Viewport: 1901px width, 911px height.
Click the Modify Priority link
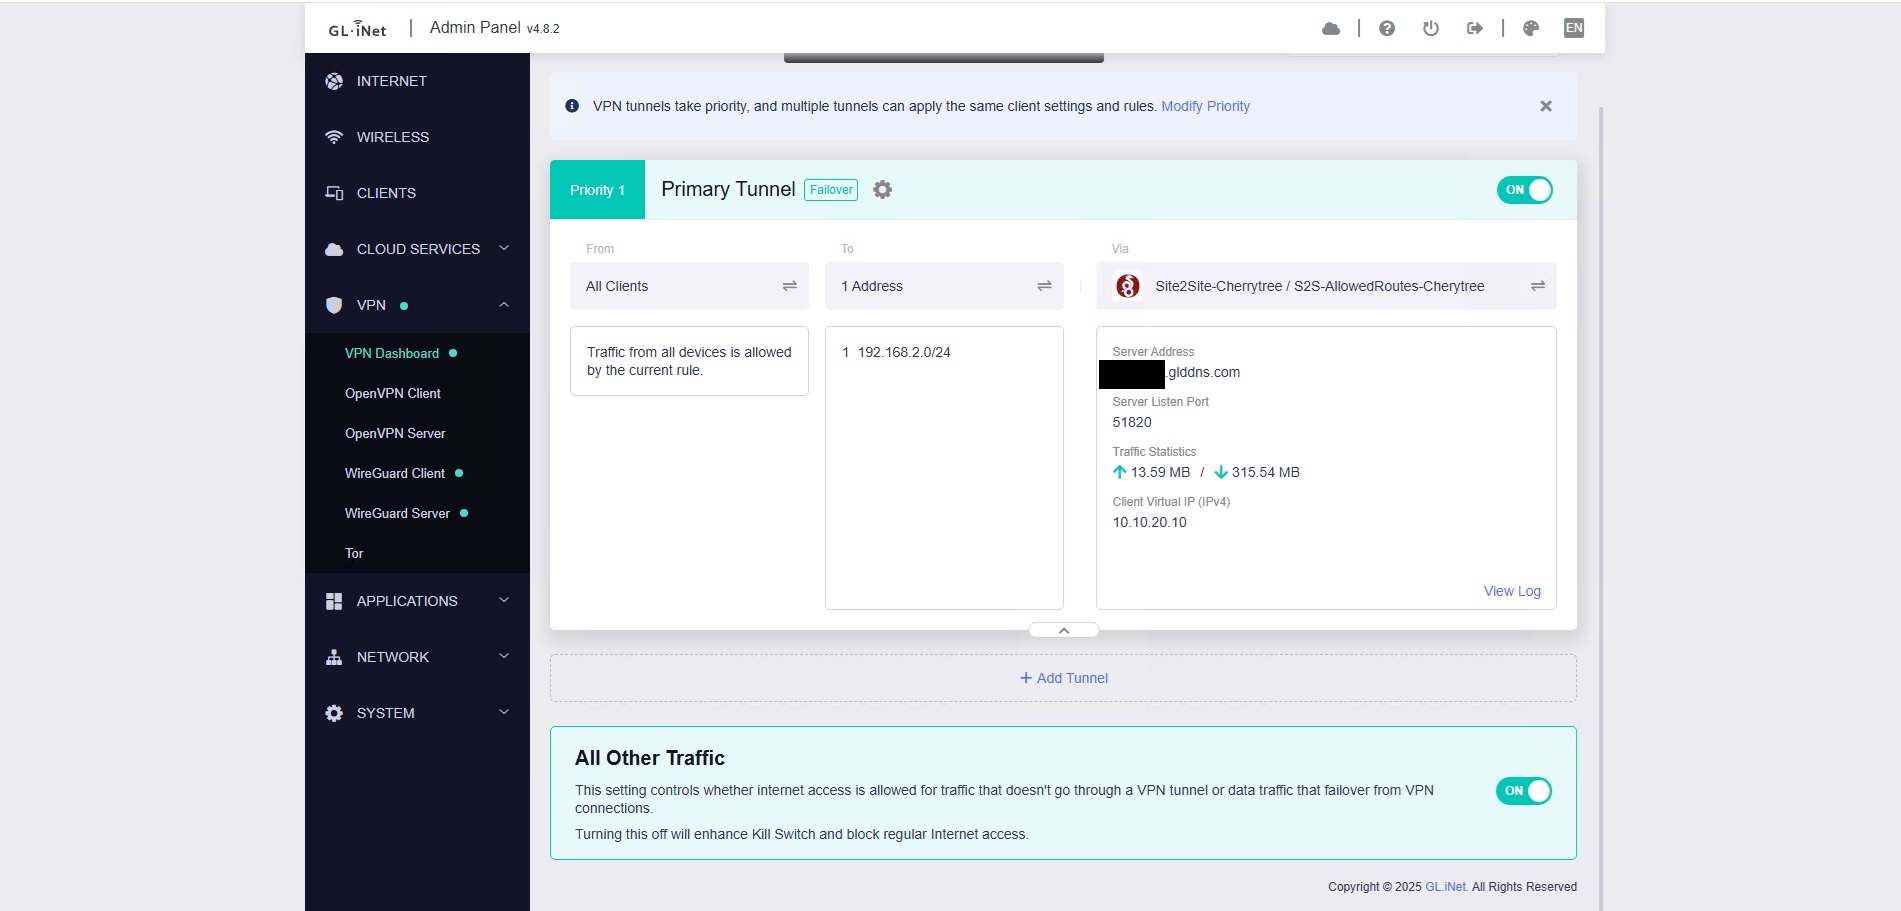1205,106
